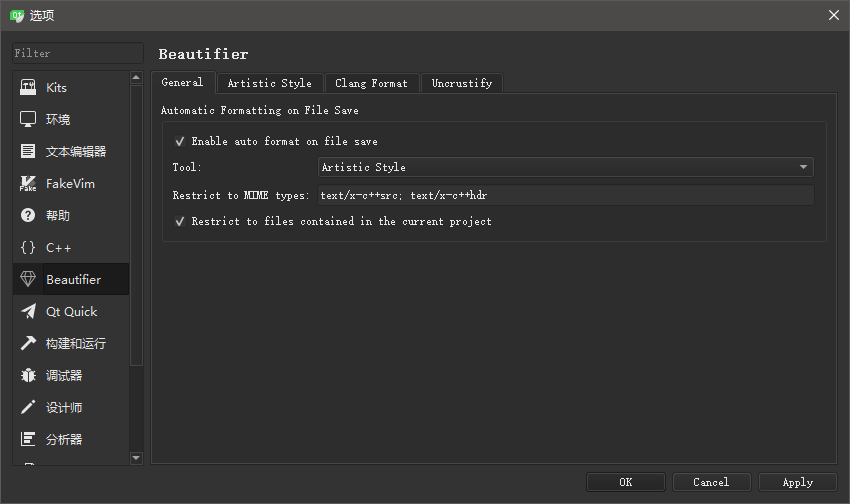Viewport: 850px width, 504px height.
Task: Select the 构建和运行 hammer icon
Action: (x=28, y=344)
